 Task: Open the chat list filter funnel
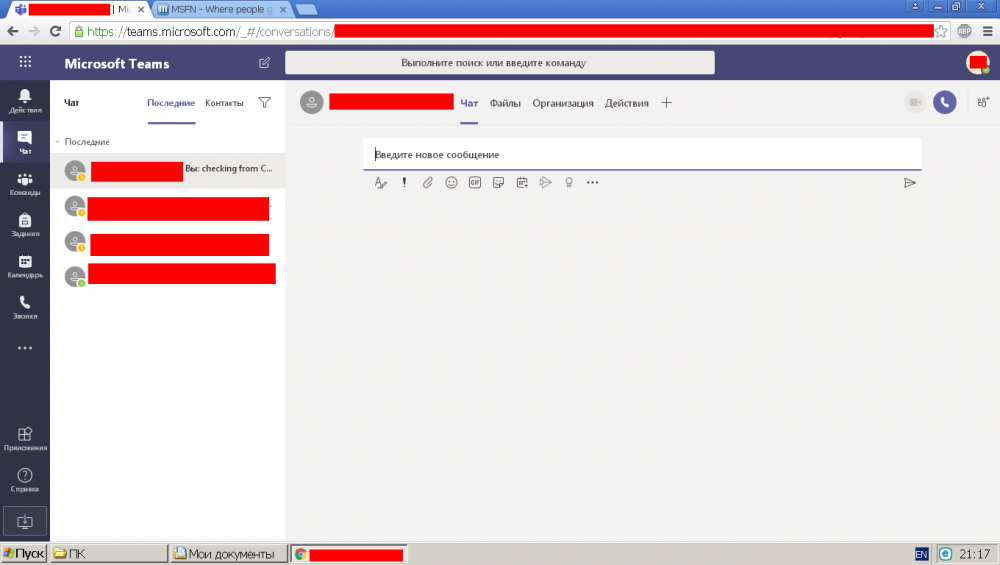[265, 103]
